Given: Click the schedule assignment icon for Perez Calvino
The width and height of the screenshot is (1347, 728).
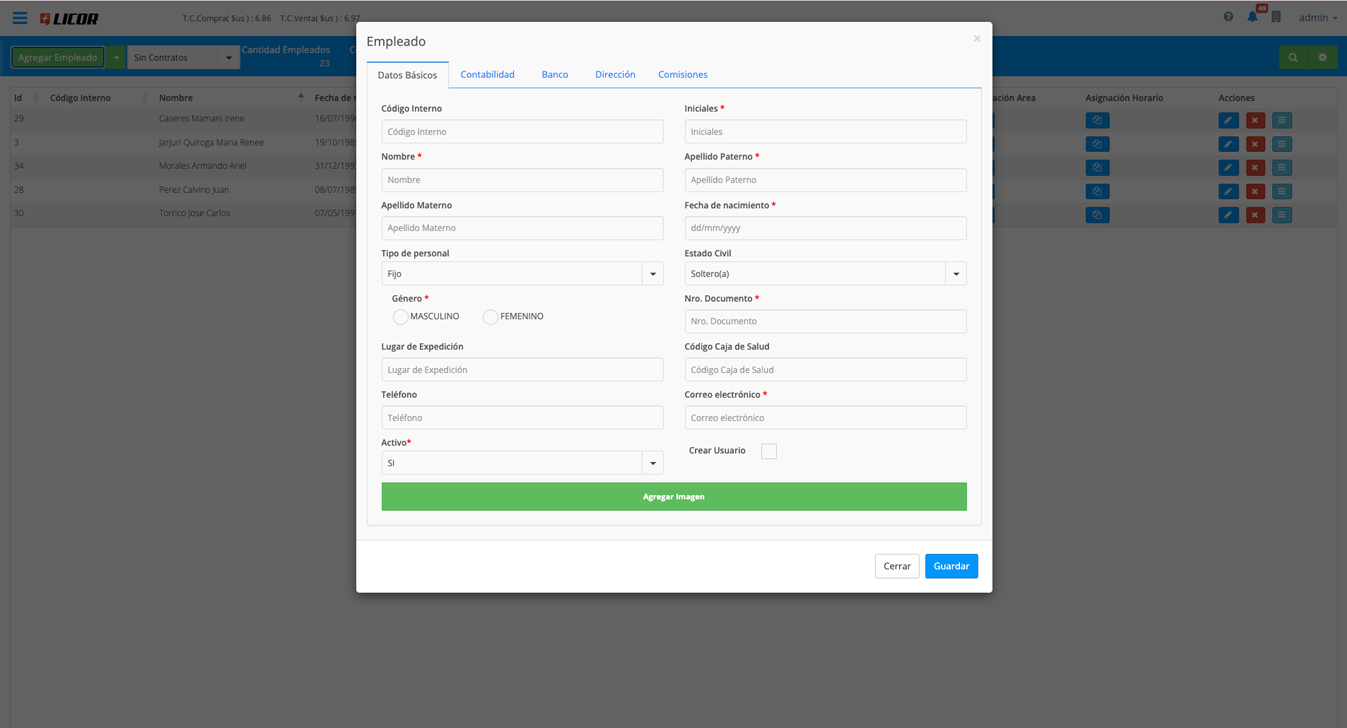Looking at the screenshot, I should click(1097, 192).
